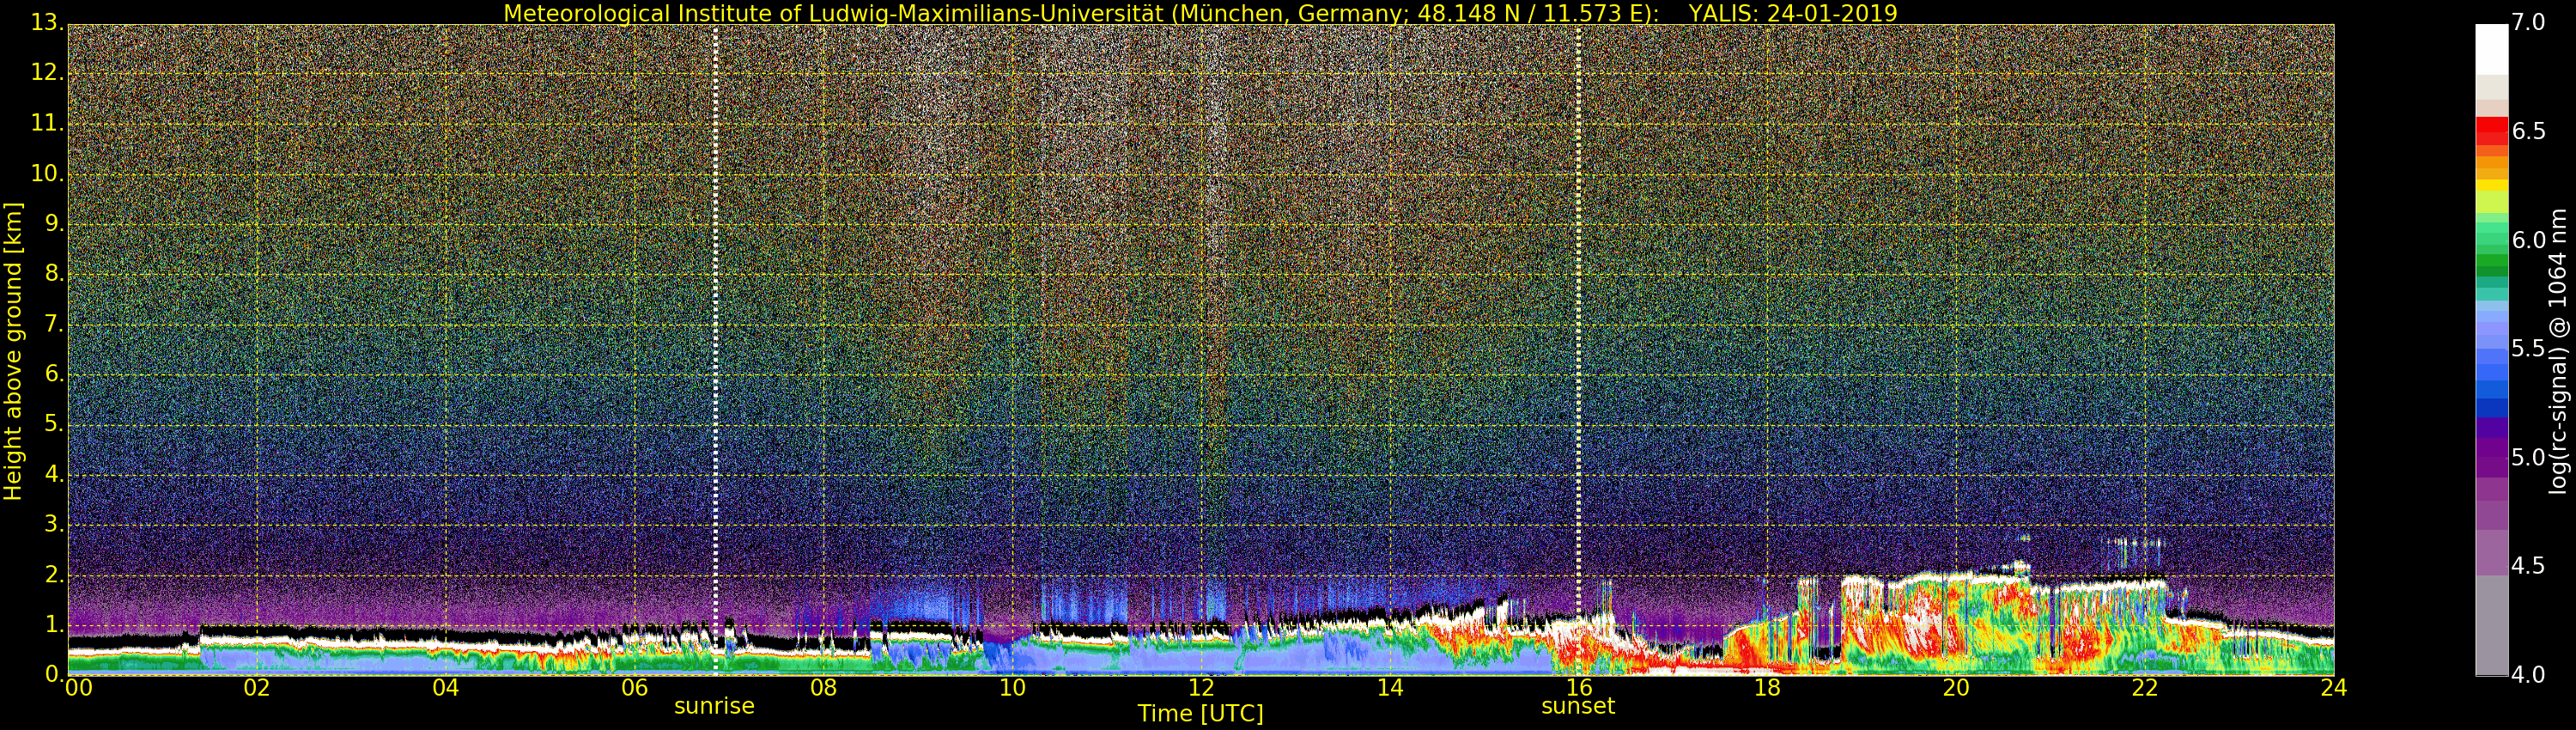Click the colorbar tick label 5.0
The image size is (2576, 730).
click(2529, 458)
